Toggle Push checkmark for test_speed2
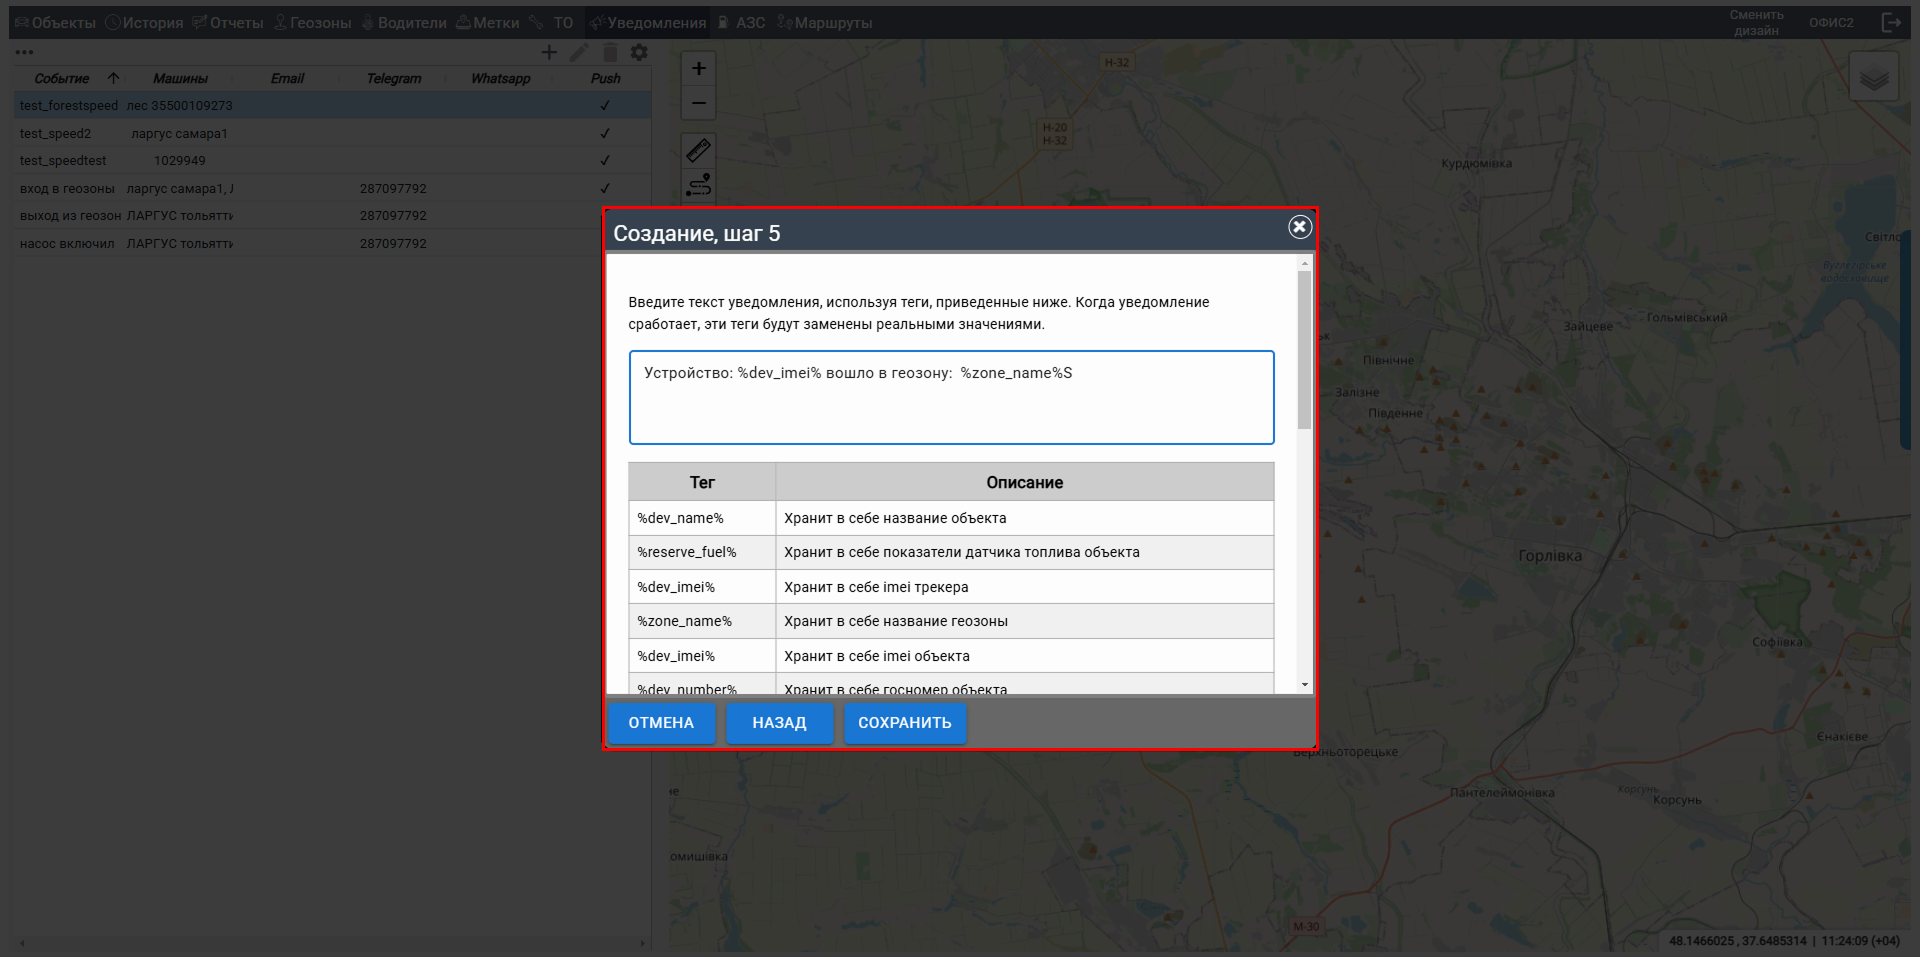This screenshot has height=957, width=1920. click(x=605, y=133)
